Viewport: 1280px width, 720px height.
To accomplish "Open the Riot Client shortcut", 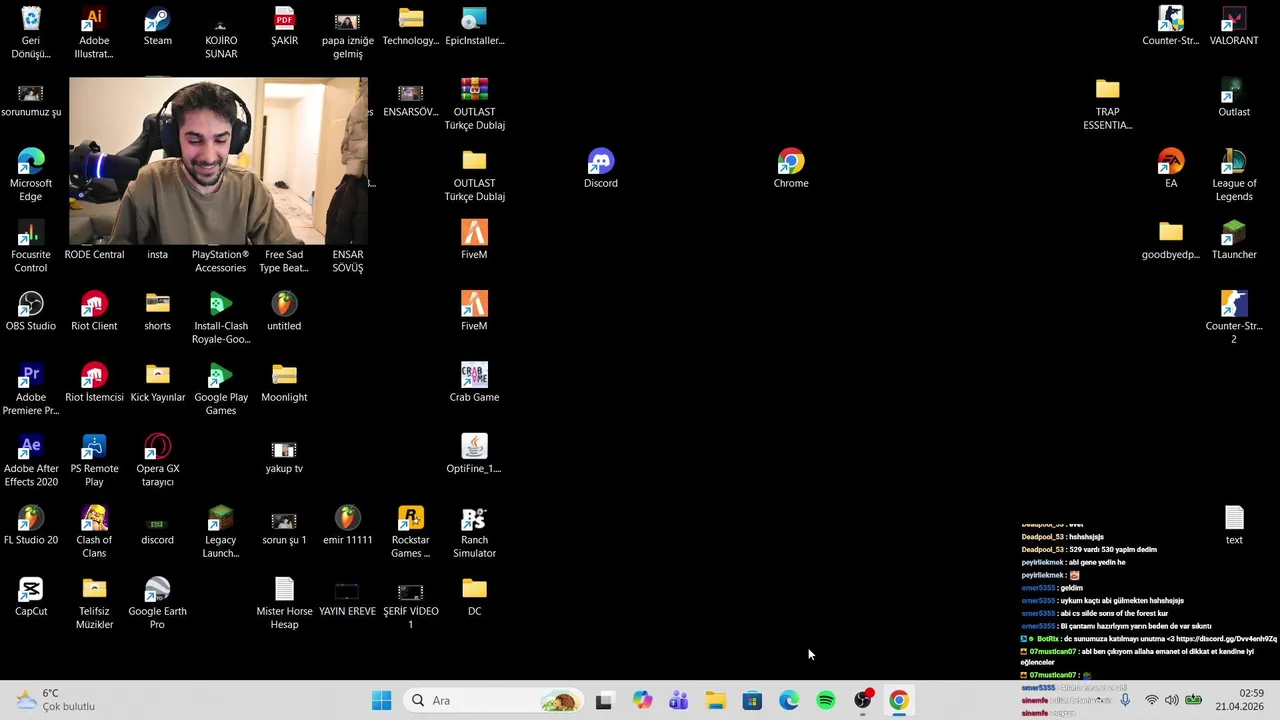I will coord(94,311).
